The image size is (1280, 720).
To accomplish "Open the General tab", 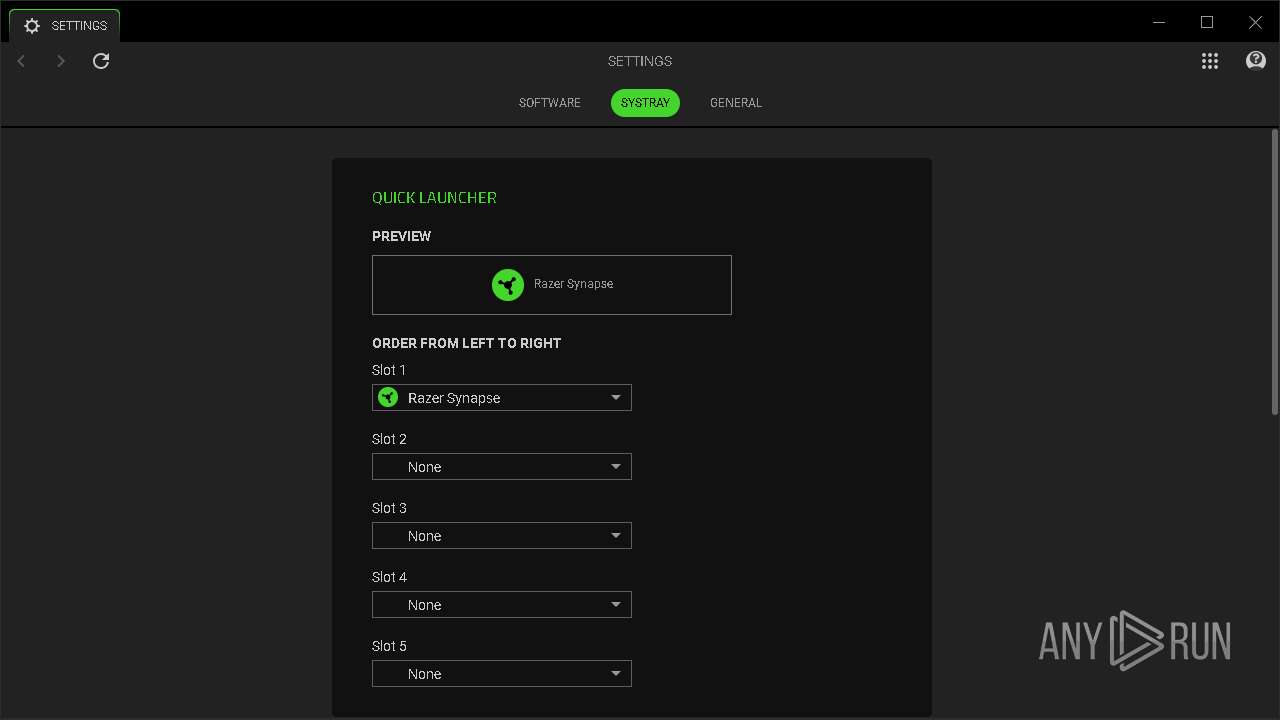I will pos(736,103).
